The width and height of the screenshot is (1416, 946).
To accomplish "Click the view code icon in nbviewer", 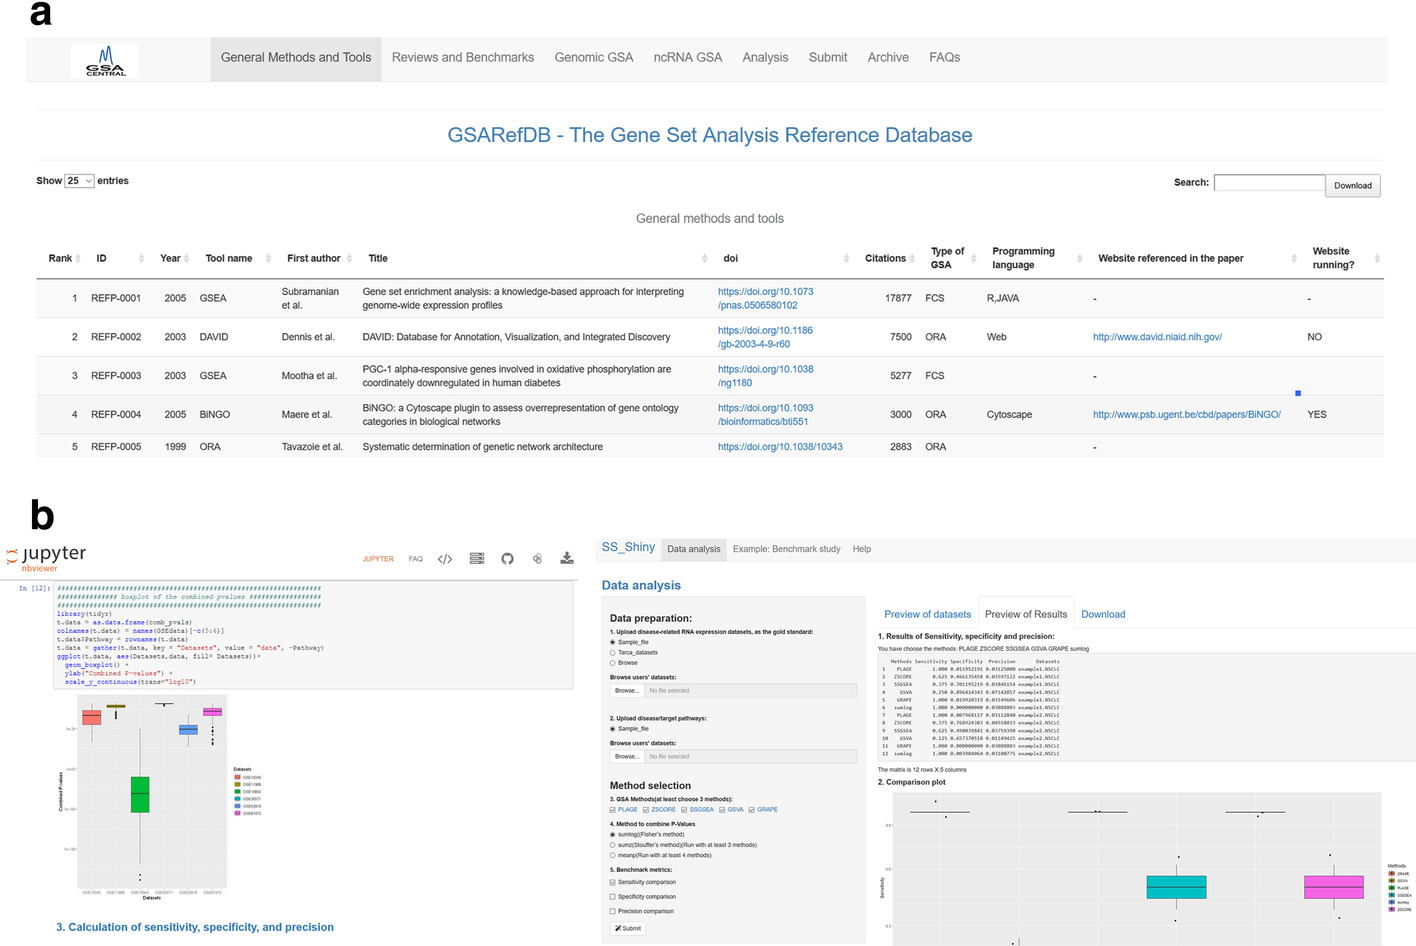I will tap(445, 559).
